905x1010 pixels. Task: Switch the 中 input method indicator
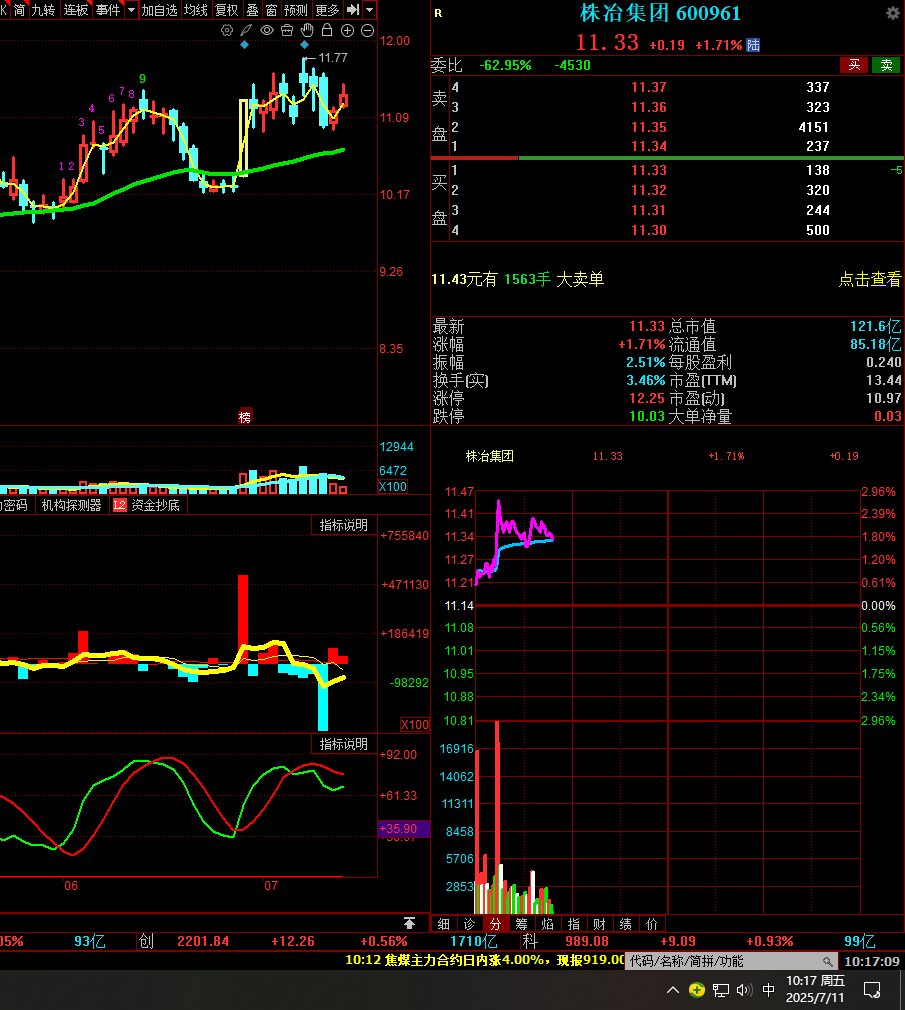click(768, 989)
